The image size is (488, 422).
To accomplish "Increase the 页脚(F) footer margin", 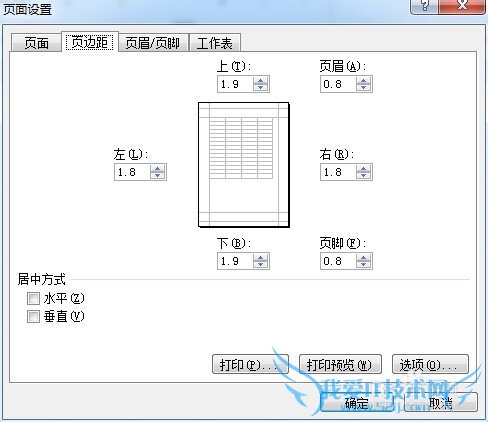I will coord(363,257).
